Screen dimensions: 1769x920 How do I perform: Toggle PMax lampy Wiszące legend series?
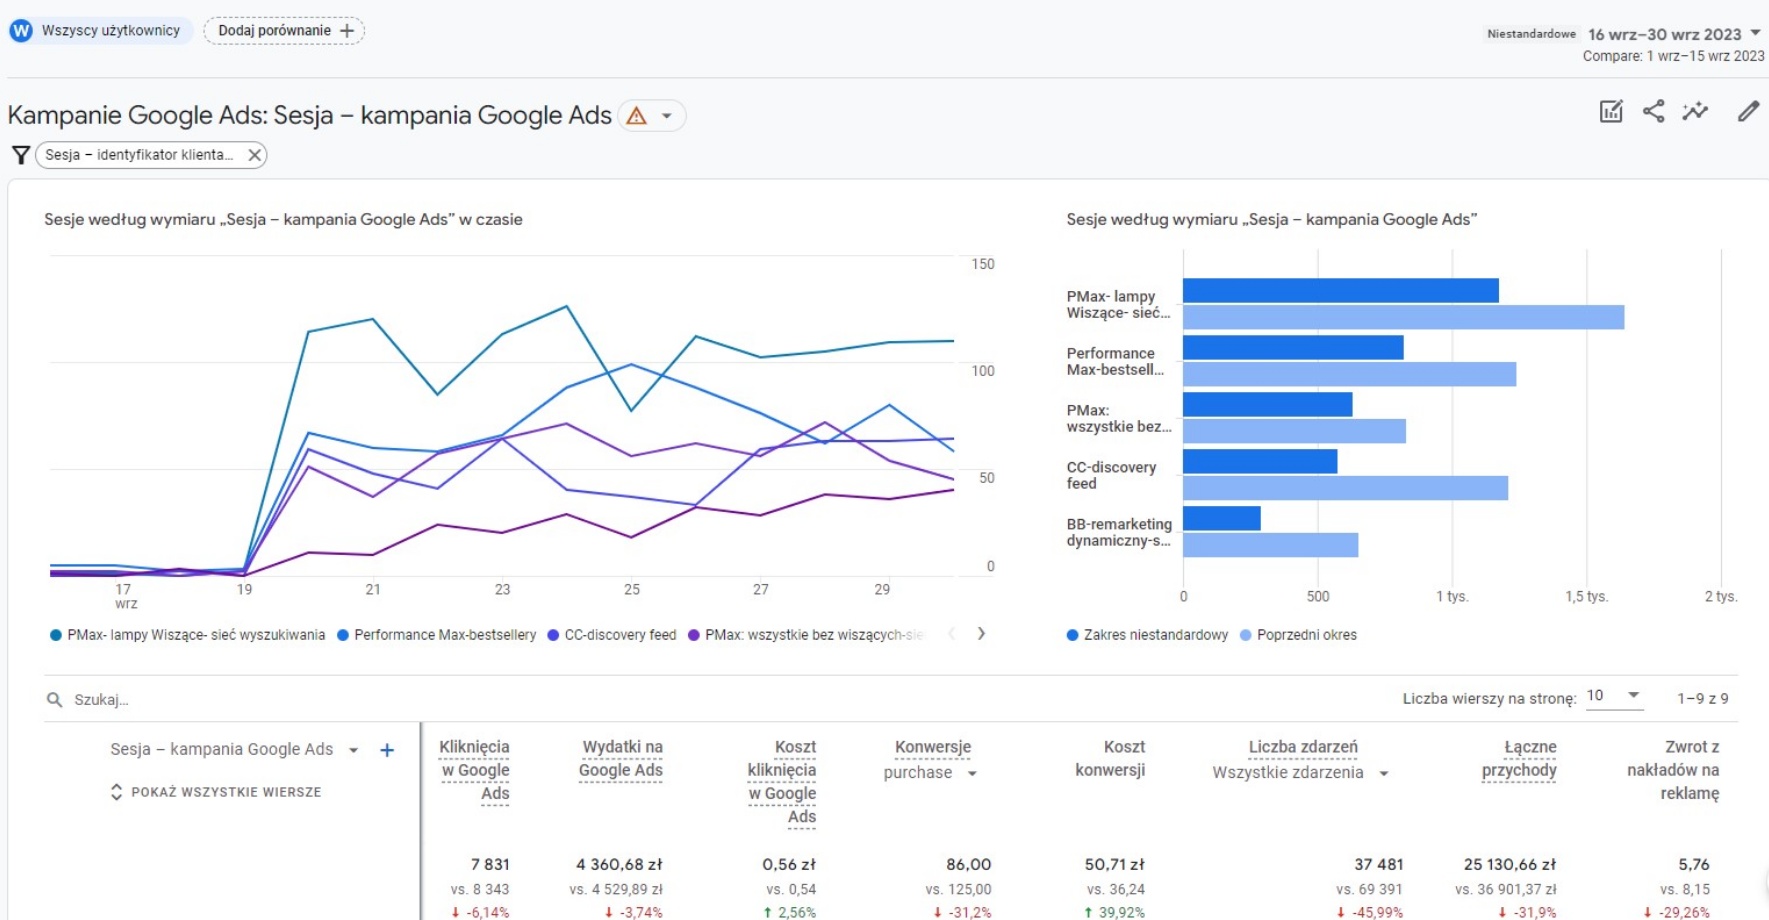(x=188, y=635)
